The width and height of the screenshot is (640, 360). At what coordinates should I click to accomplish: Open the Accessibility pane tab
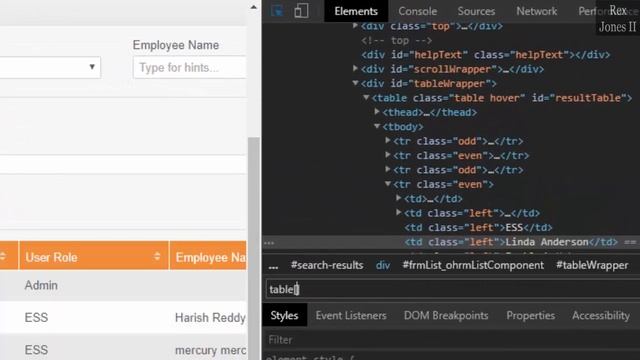tap(601, 316)
